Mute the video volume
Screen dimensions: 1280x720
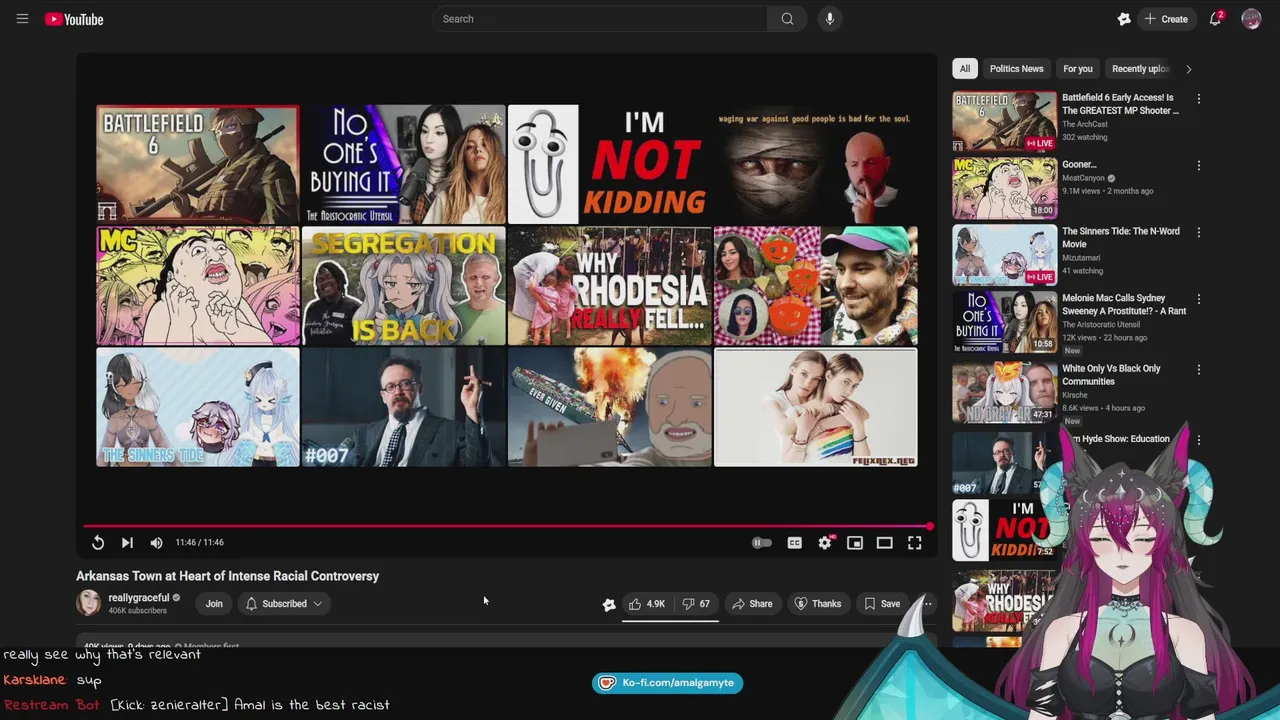point(156,542)
